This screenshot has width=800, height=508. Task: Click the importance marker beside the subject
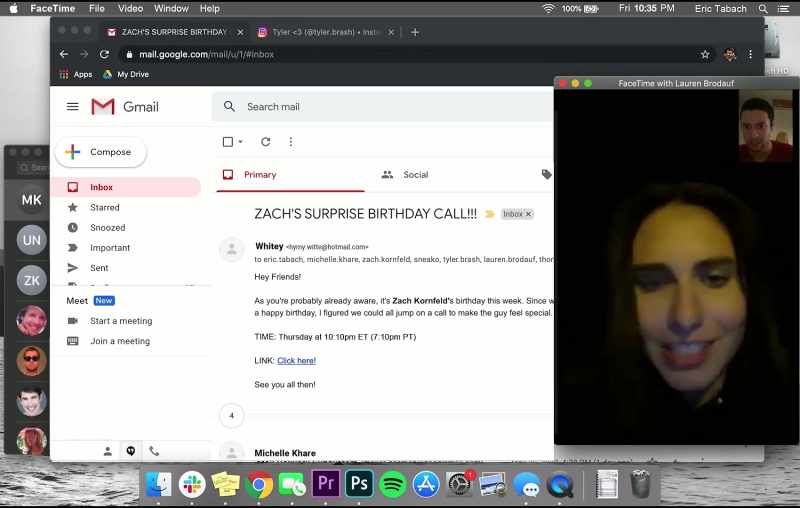pyautogui.click(x=490, y=214)
